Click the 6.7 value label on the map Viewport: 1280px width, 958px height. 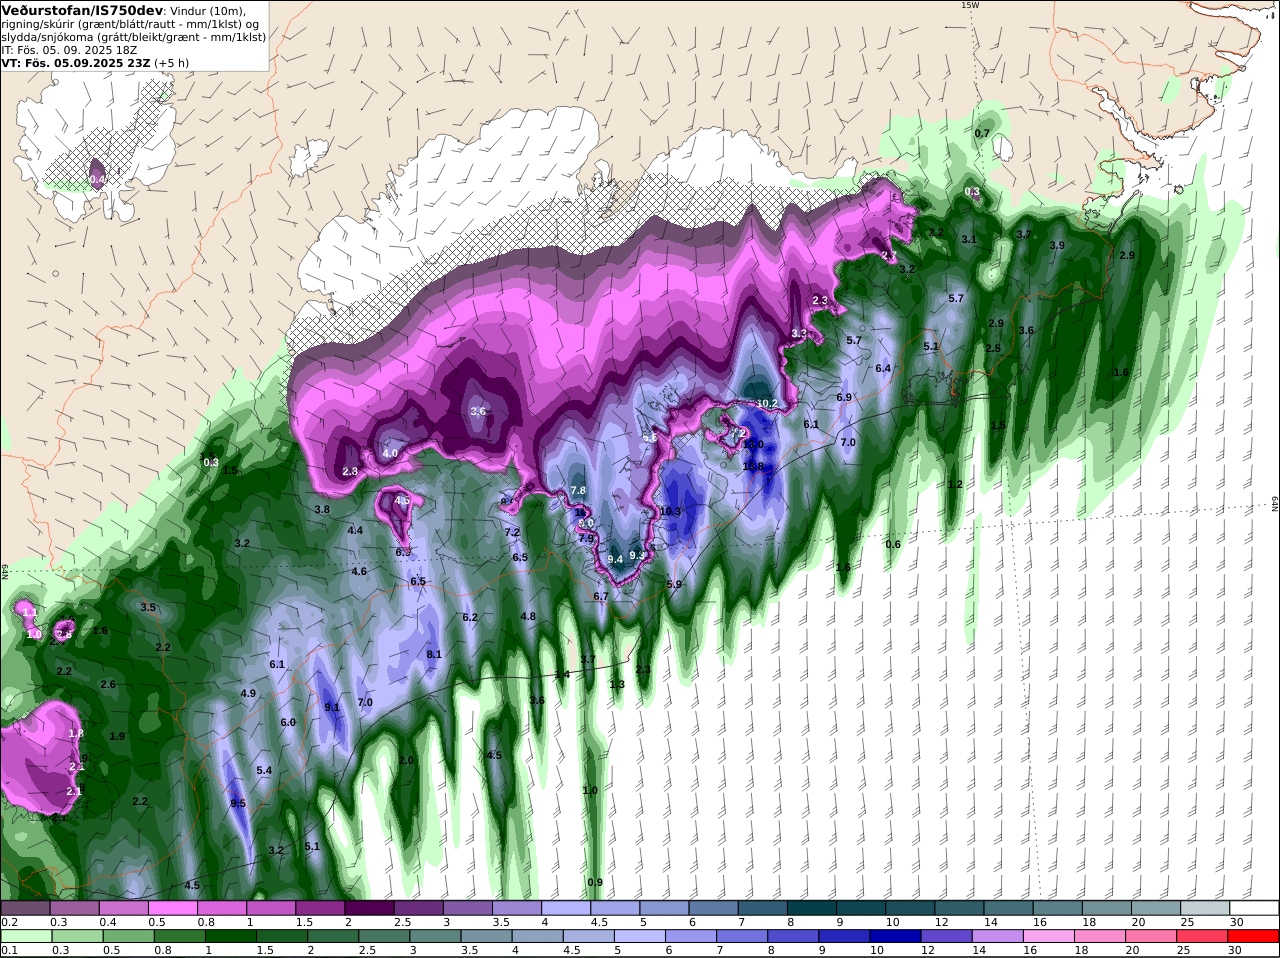[x=601, y=596]
